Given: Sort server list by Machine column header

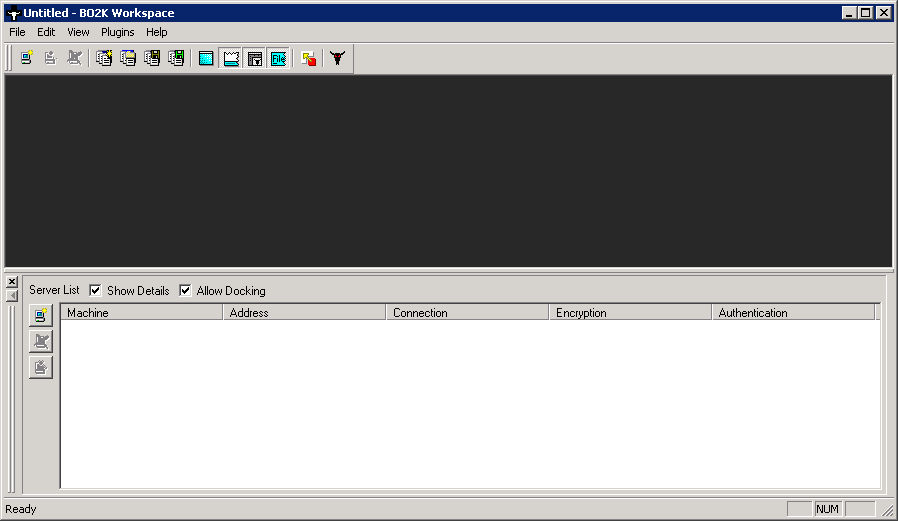Looking at the screenshot, I should 141,313.
